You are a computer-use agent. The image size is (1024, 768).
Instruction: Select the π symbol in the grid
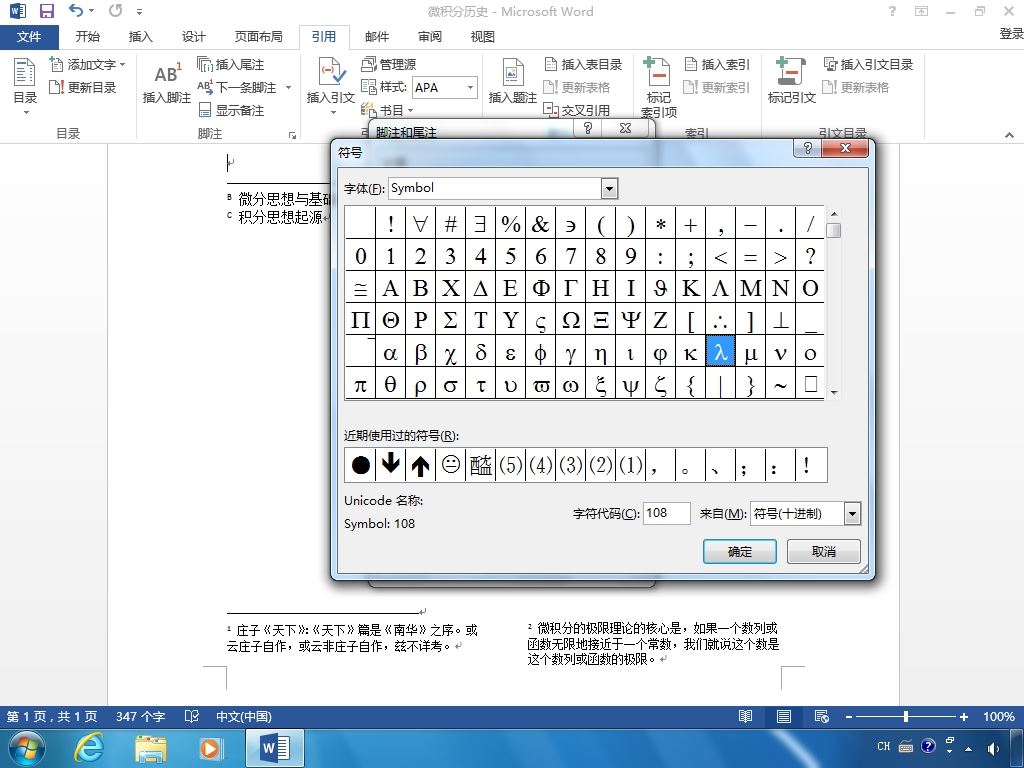[x=360, y=384]
